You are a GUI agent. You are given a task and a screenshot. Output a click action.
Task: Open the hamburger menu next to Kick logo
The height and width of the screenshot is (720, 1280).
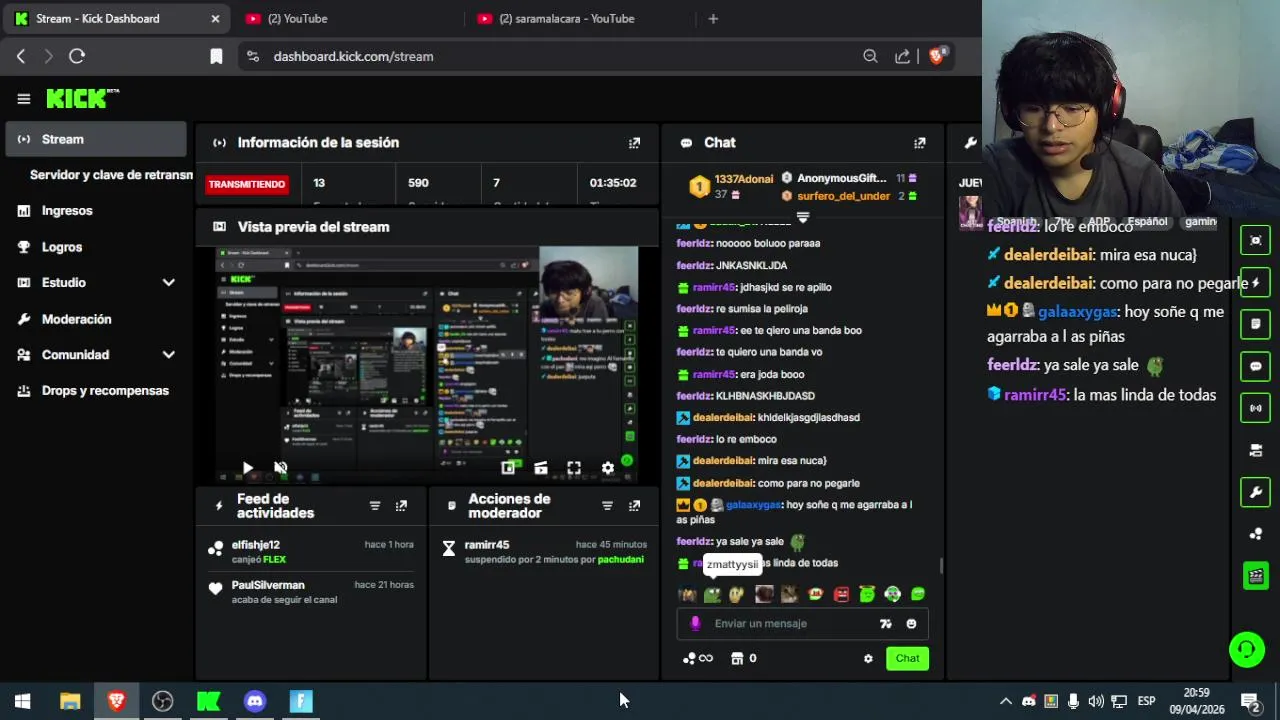24,99
